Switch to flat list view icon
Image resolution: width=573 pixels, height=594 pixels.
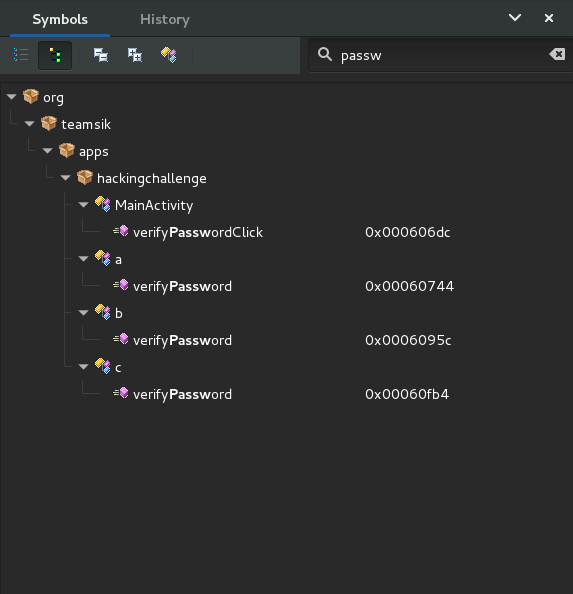click(x=21, y=55)
